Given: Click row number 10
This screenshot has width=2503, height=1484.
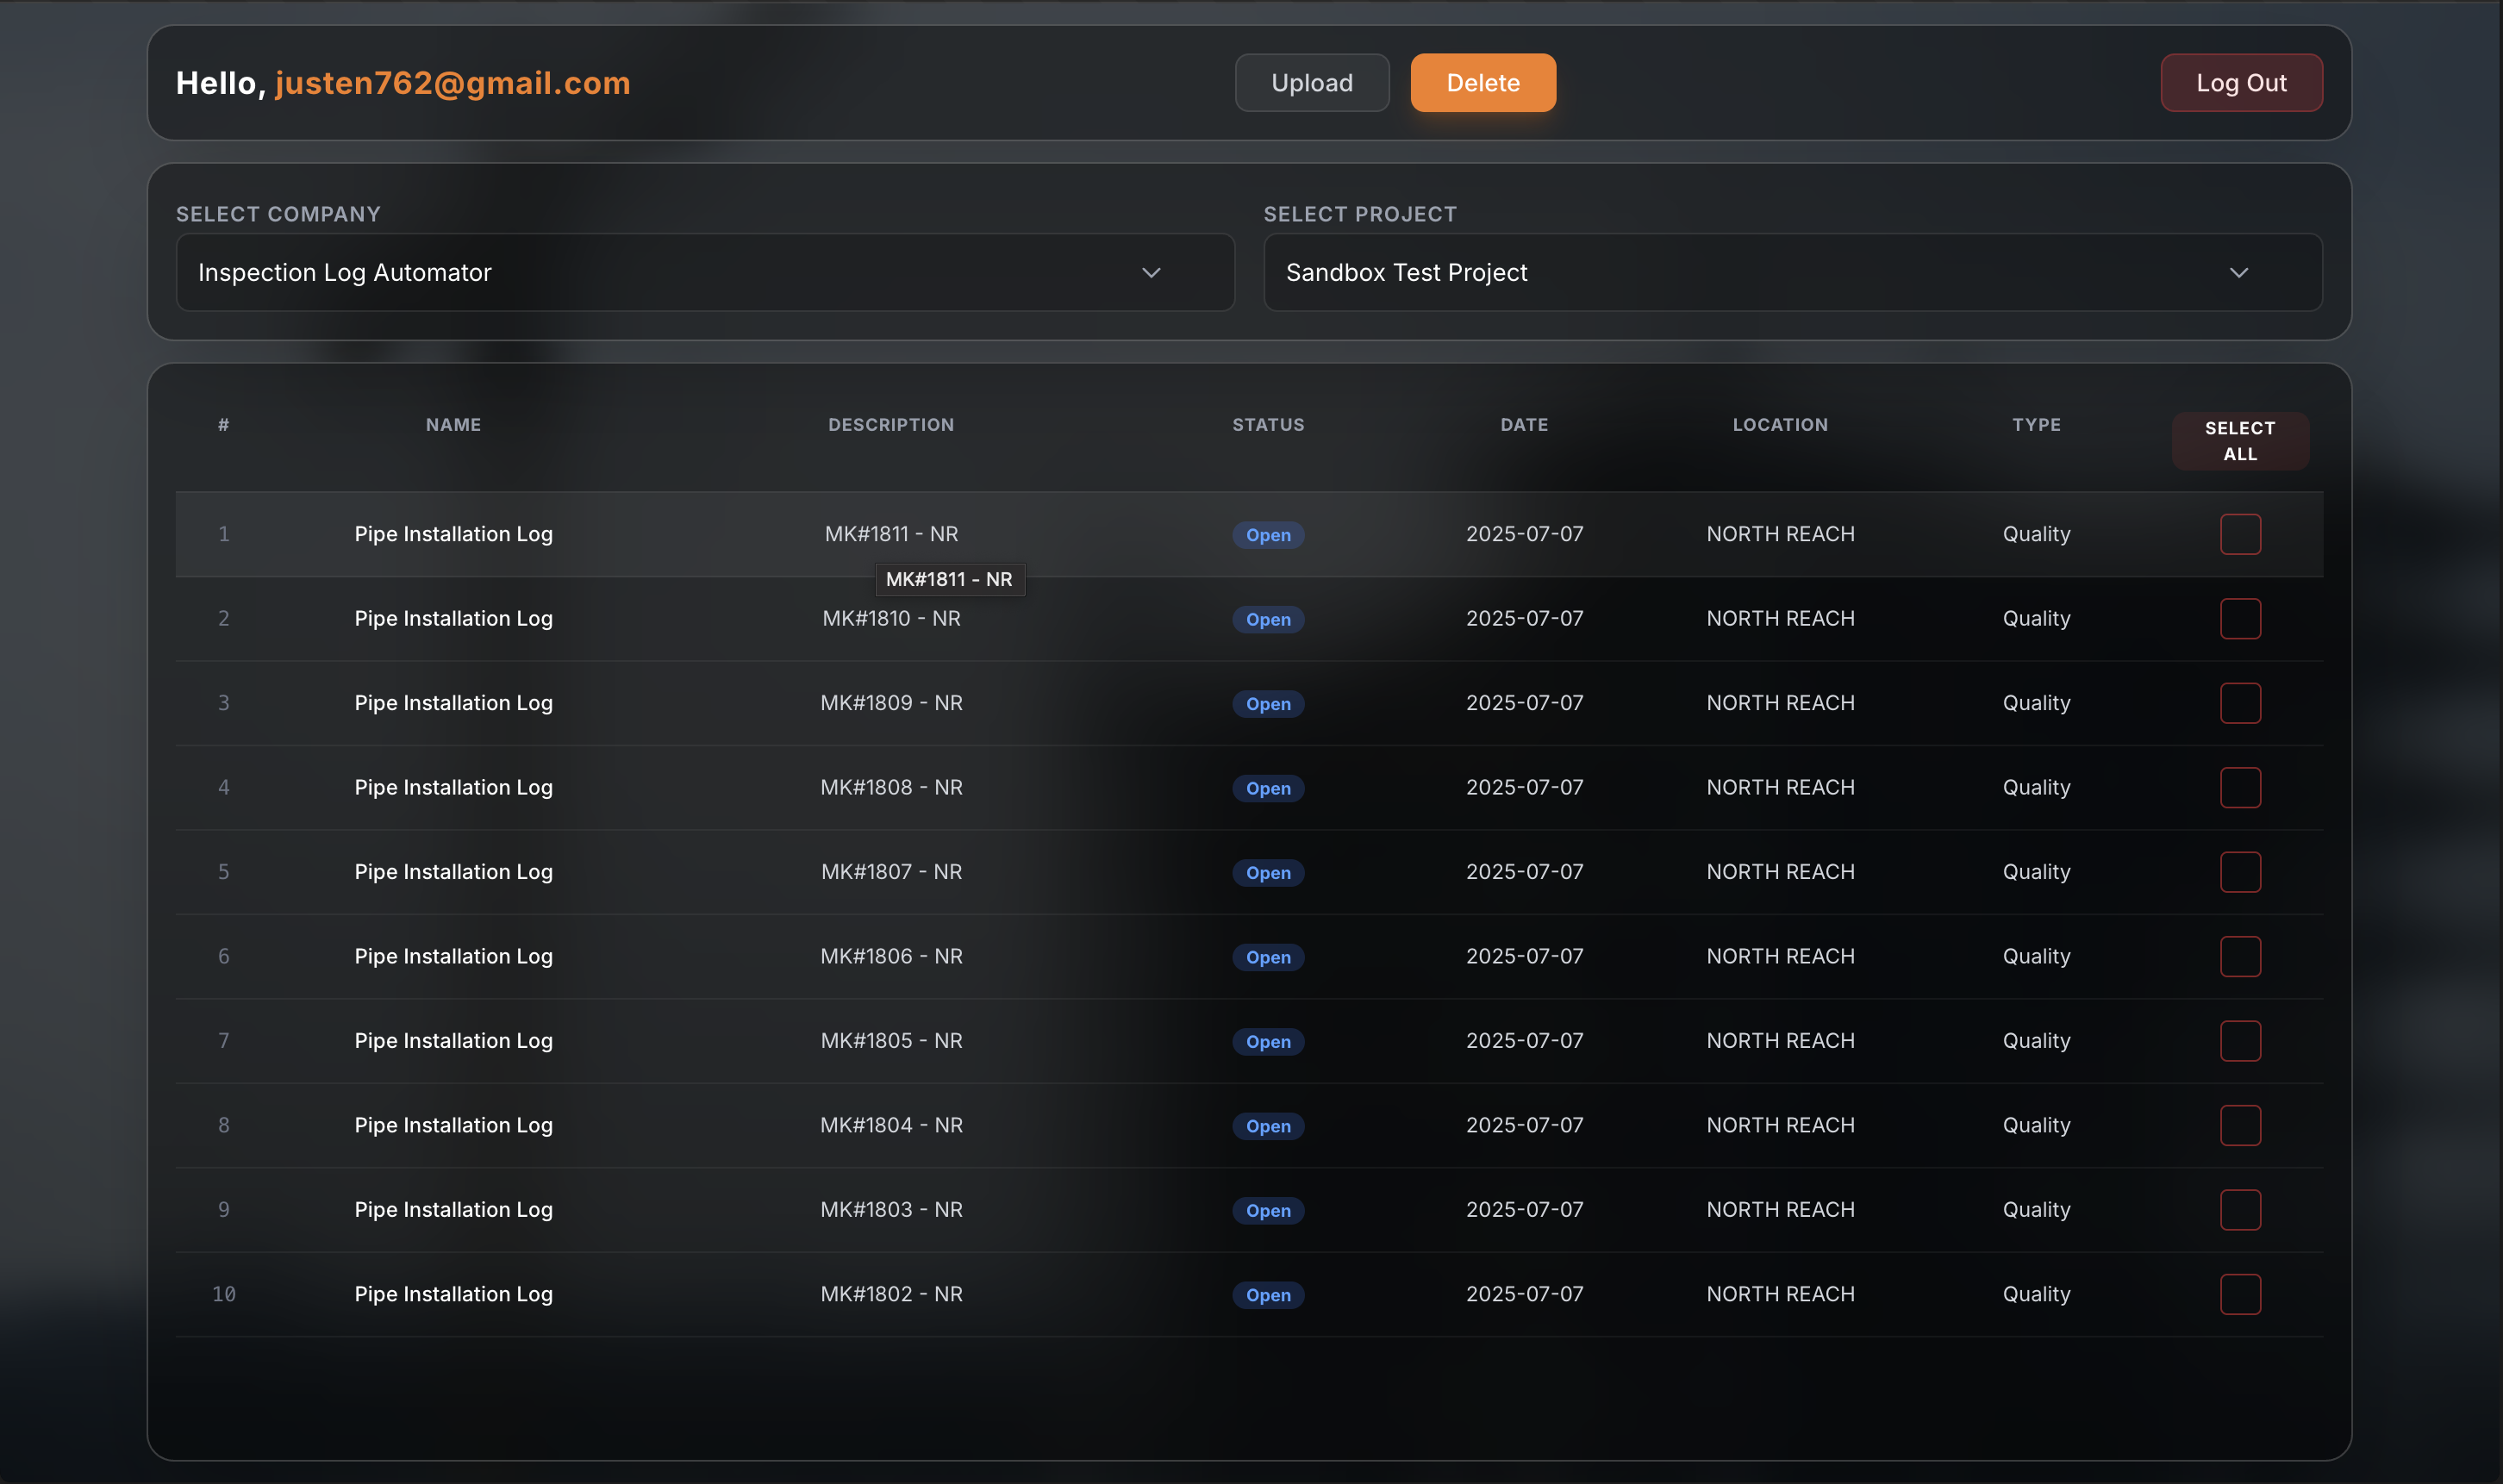Looking at the screenshot, I should click(224, 1295).
